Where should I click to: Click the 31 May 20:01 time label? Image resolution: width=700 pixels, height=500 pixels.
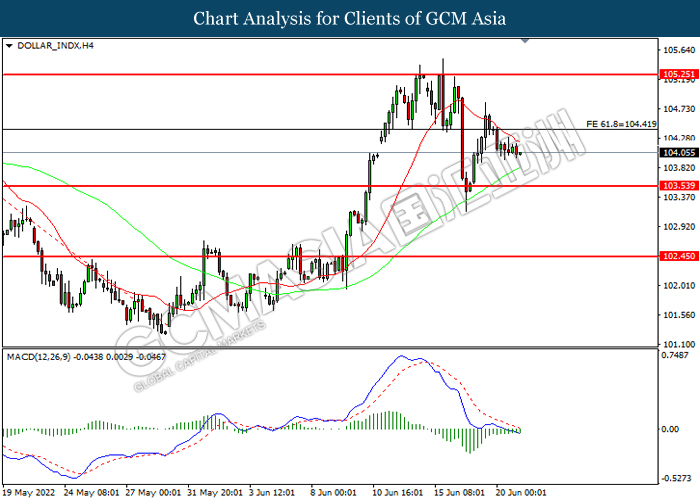click(x=215, y=492)
